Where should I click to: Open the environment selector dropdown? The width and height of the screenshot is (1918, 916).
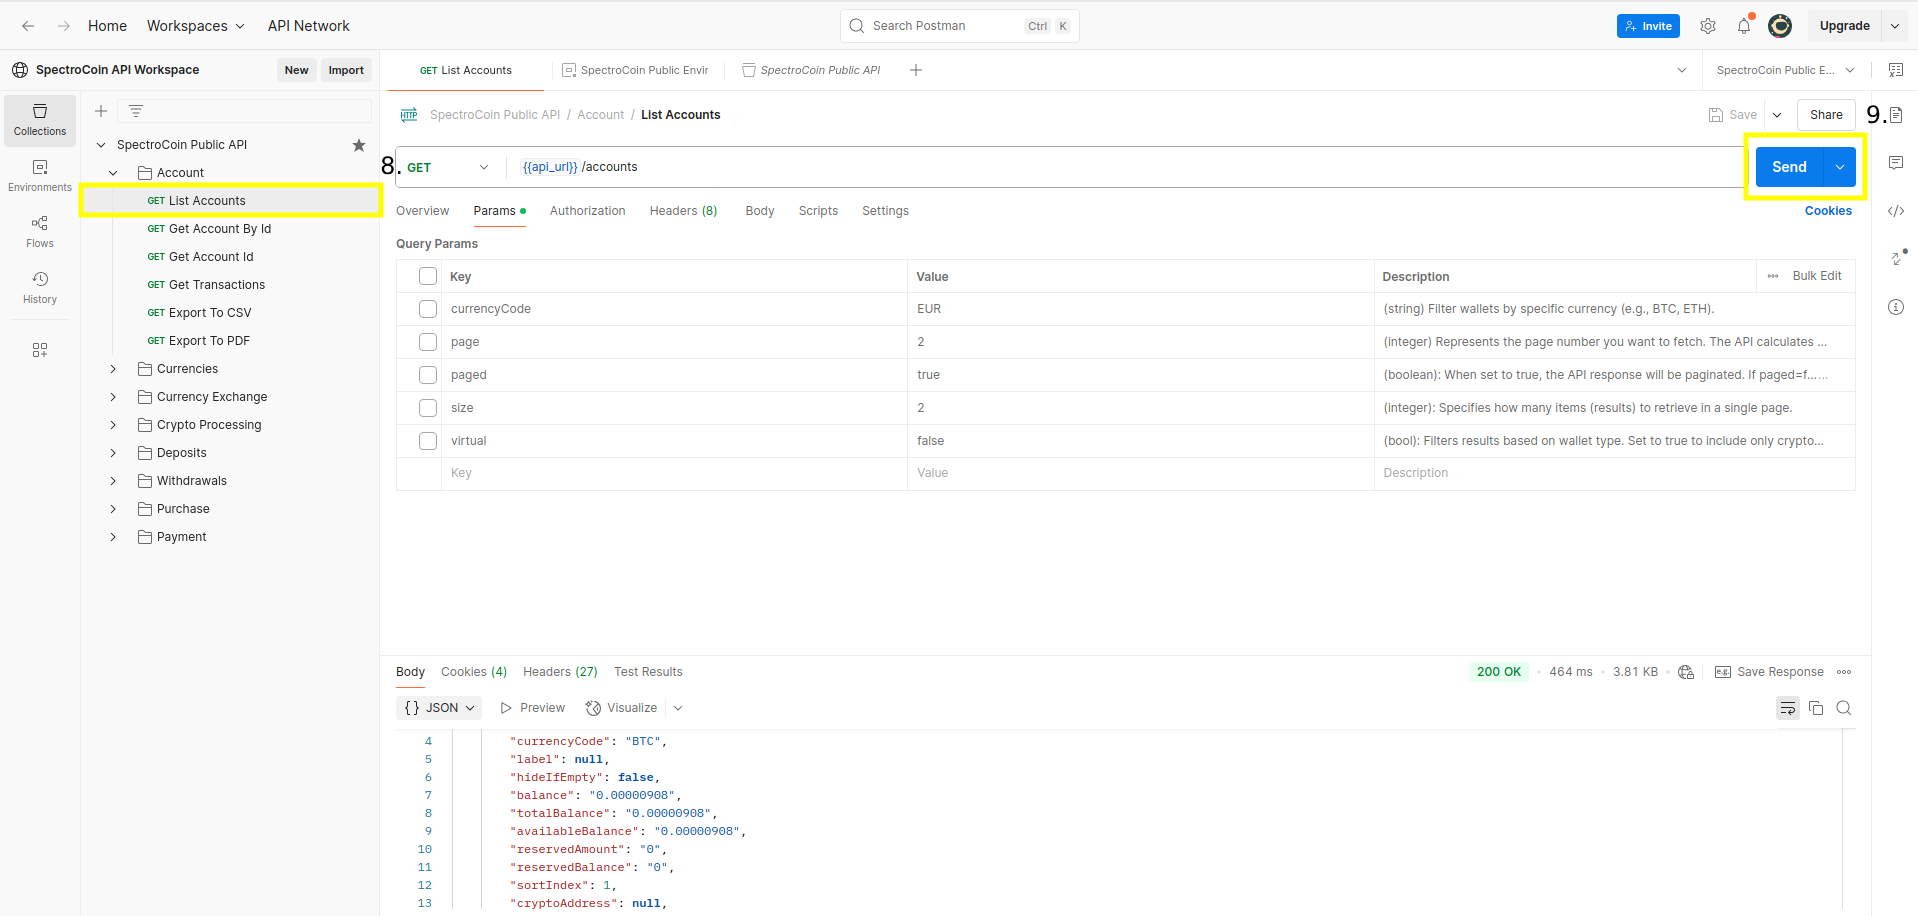(1786, 70)
